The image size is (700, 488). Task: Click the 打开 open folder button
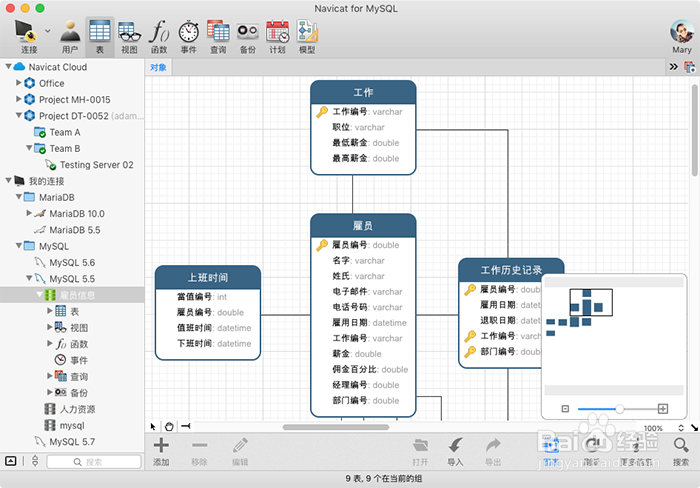pyautogui.click(x=420, y=451)
